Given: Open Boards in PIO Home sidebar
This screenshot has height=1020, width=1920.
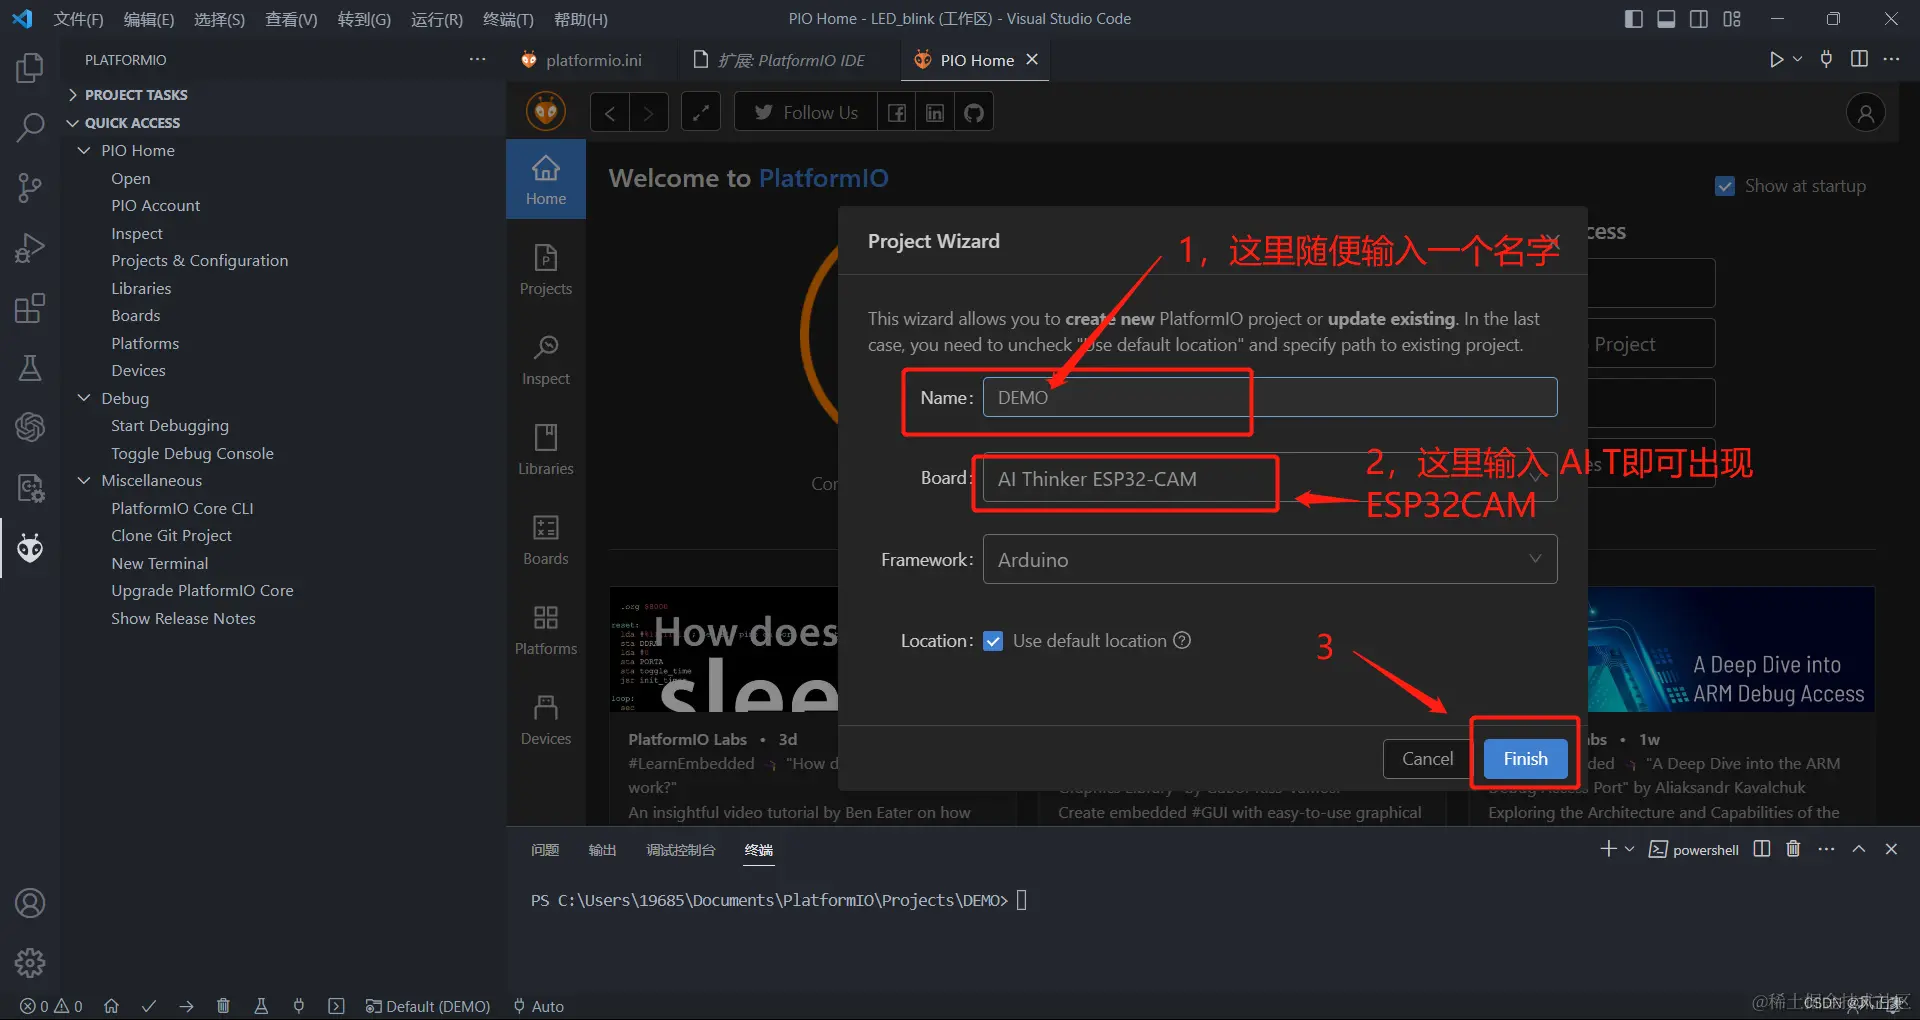Looking at the screenshot, I should point(546,540).
